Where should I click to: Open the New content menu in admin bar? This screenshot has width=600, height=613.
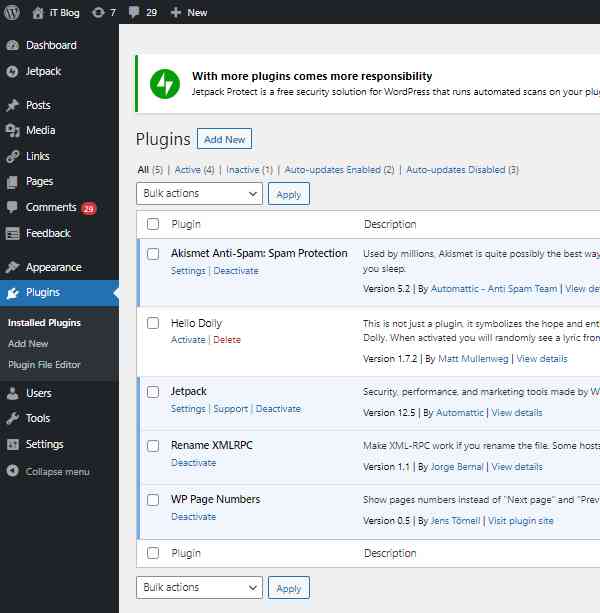[189, 12]
